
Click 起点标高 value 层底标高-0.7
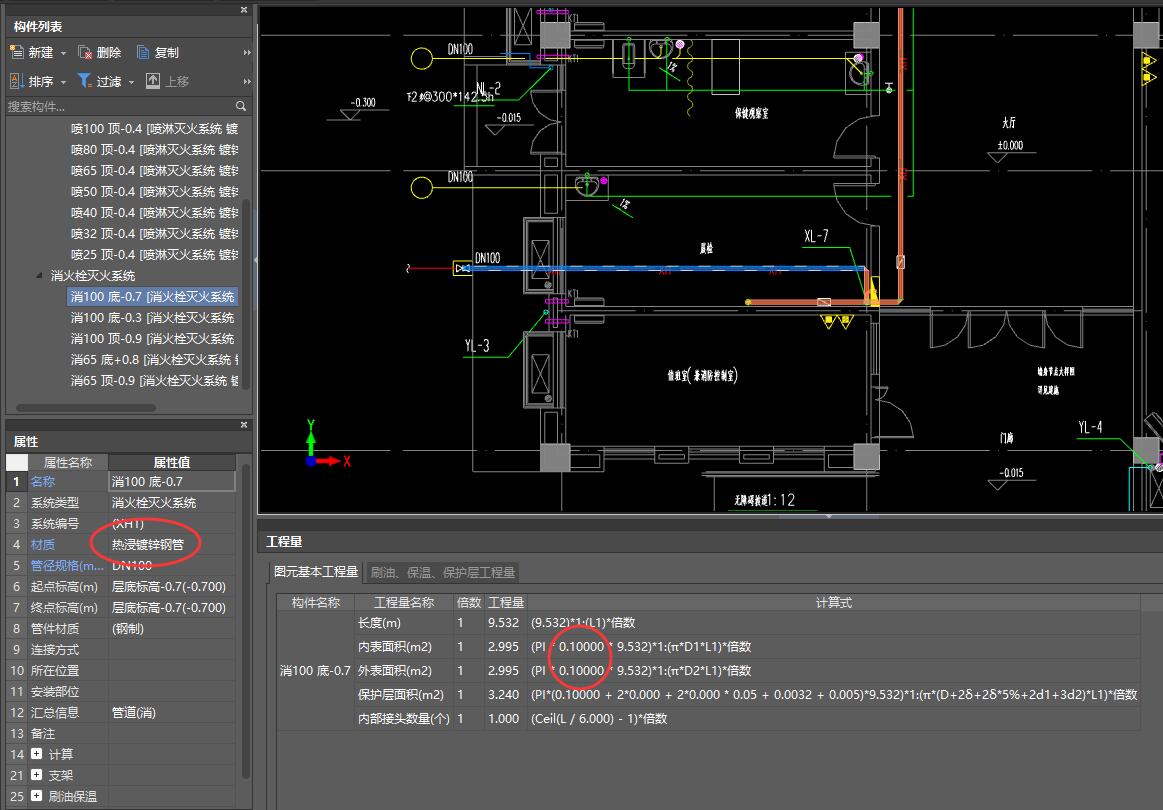172,586
